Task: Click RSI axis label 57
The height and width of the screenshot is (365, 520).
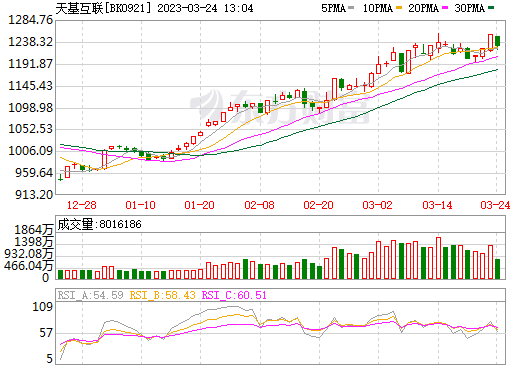Action: pyautogui.click(x=46, y=333)
